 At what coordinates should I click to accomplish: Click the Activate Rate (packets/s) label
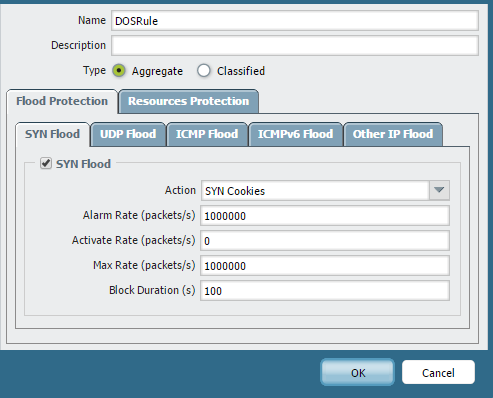pyautogui.click(x=133, y=240)
